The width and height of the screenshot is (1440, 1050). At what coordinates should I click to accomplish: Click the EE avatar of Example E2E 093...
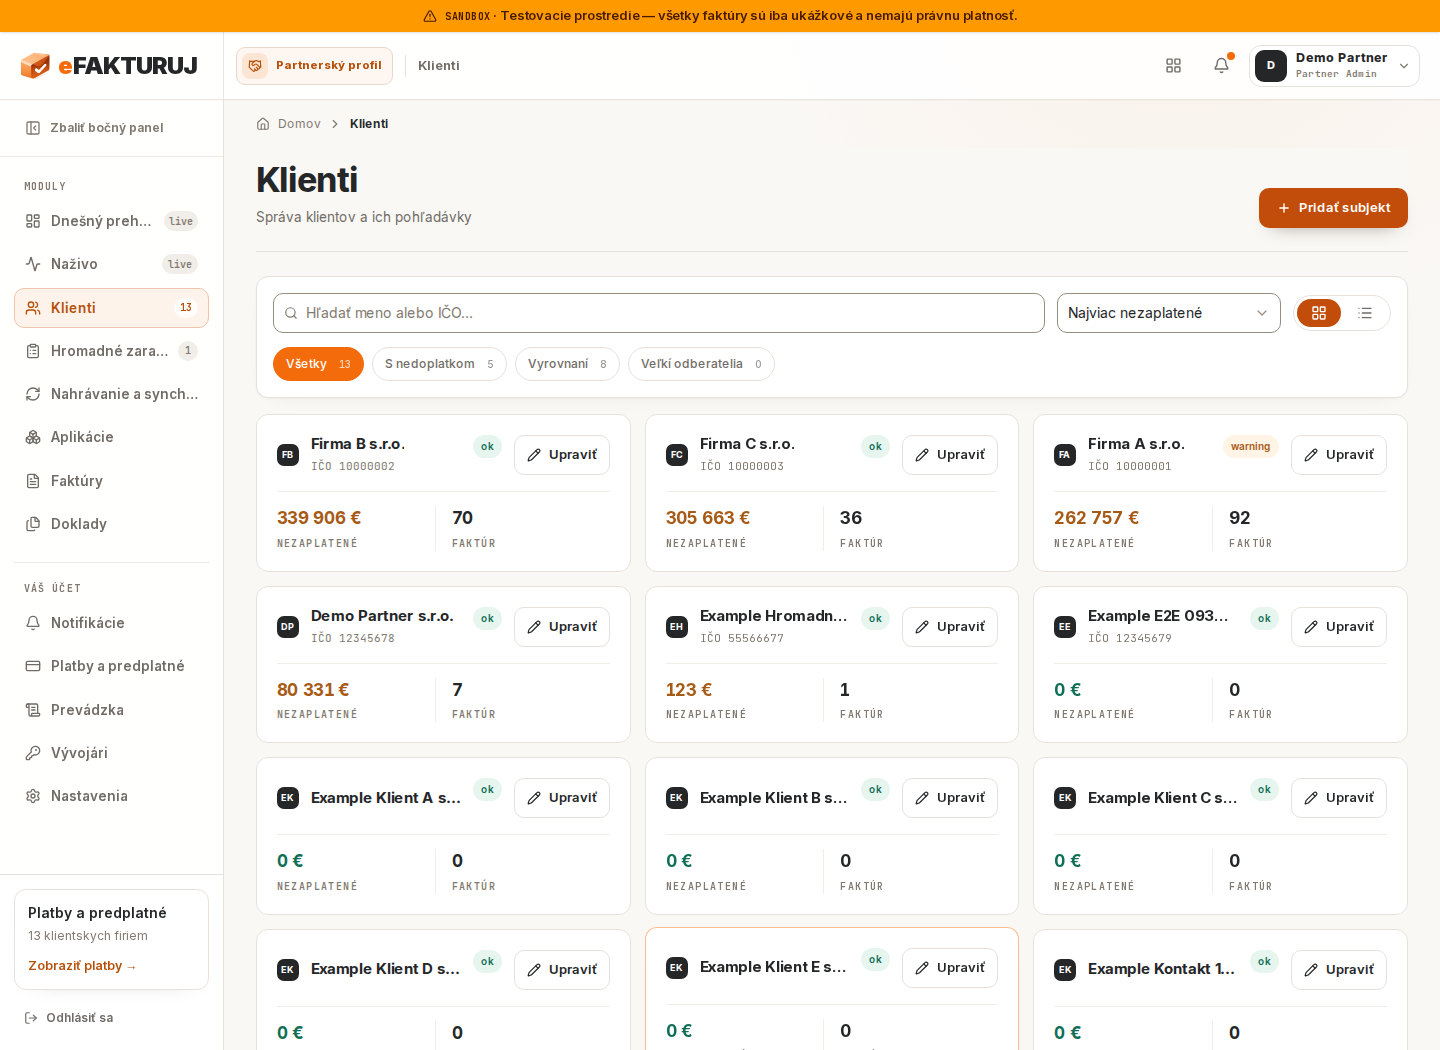[1065, 627]
